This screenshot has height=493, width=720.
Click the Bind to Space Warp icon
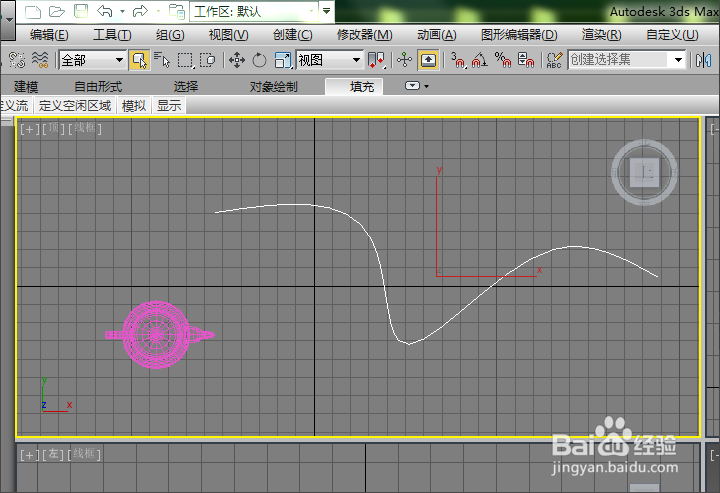tap(40, 60)
